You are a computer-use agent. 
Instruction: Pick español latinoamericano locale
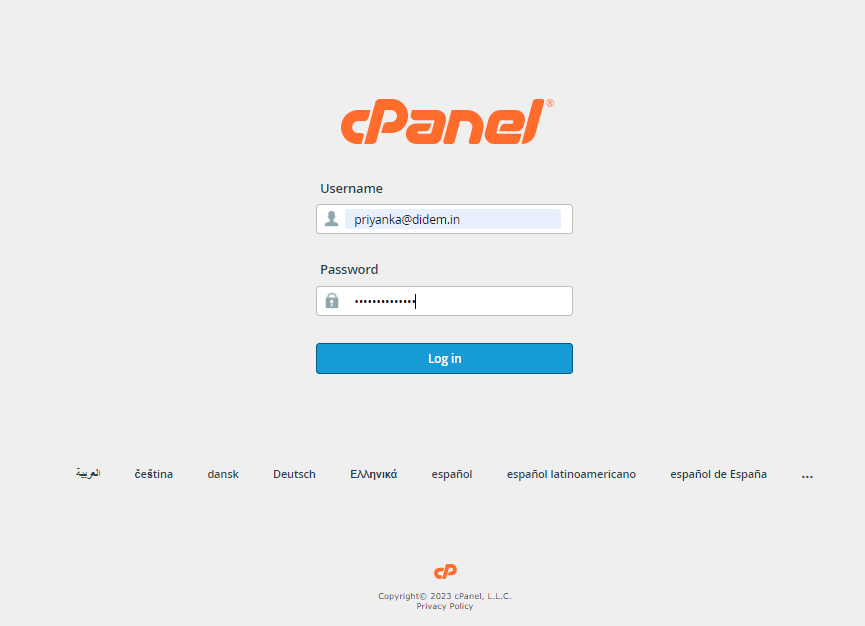(571, 474)
